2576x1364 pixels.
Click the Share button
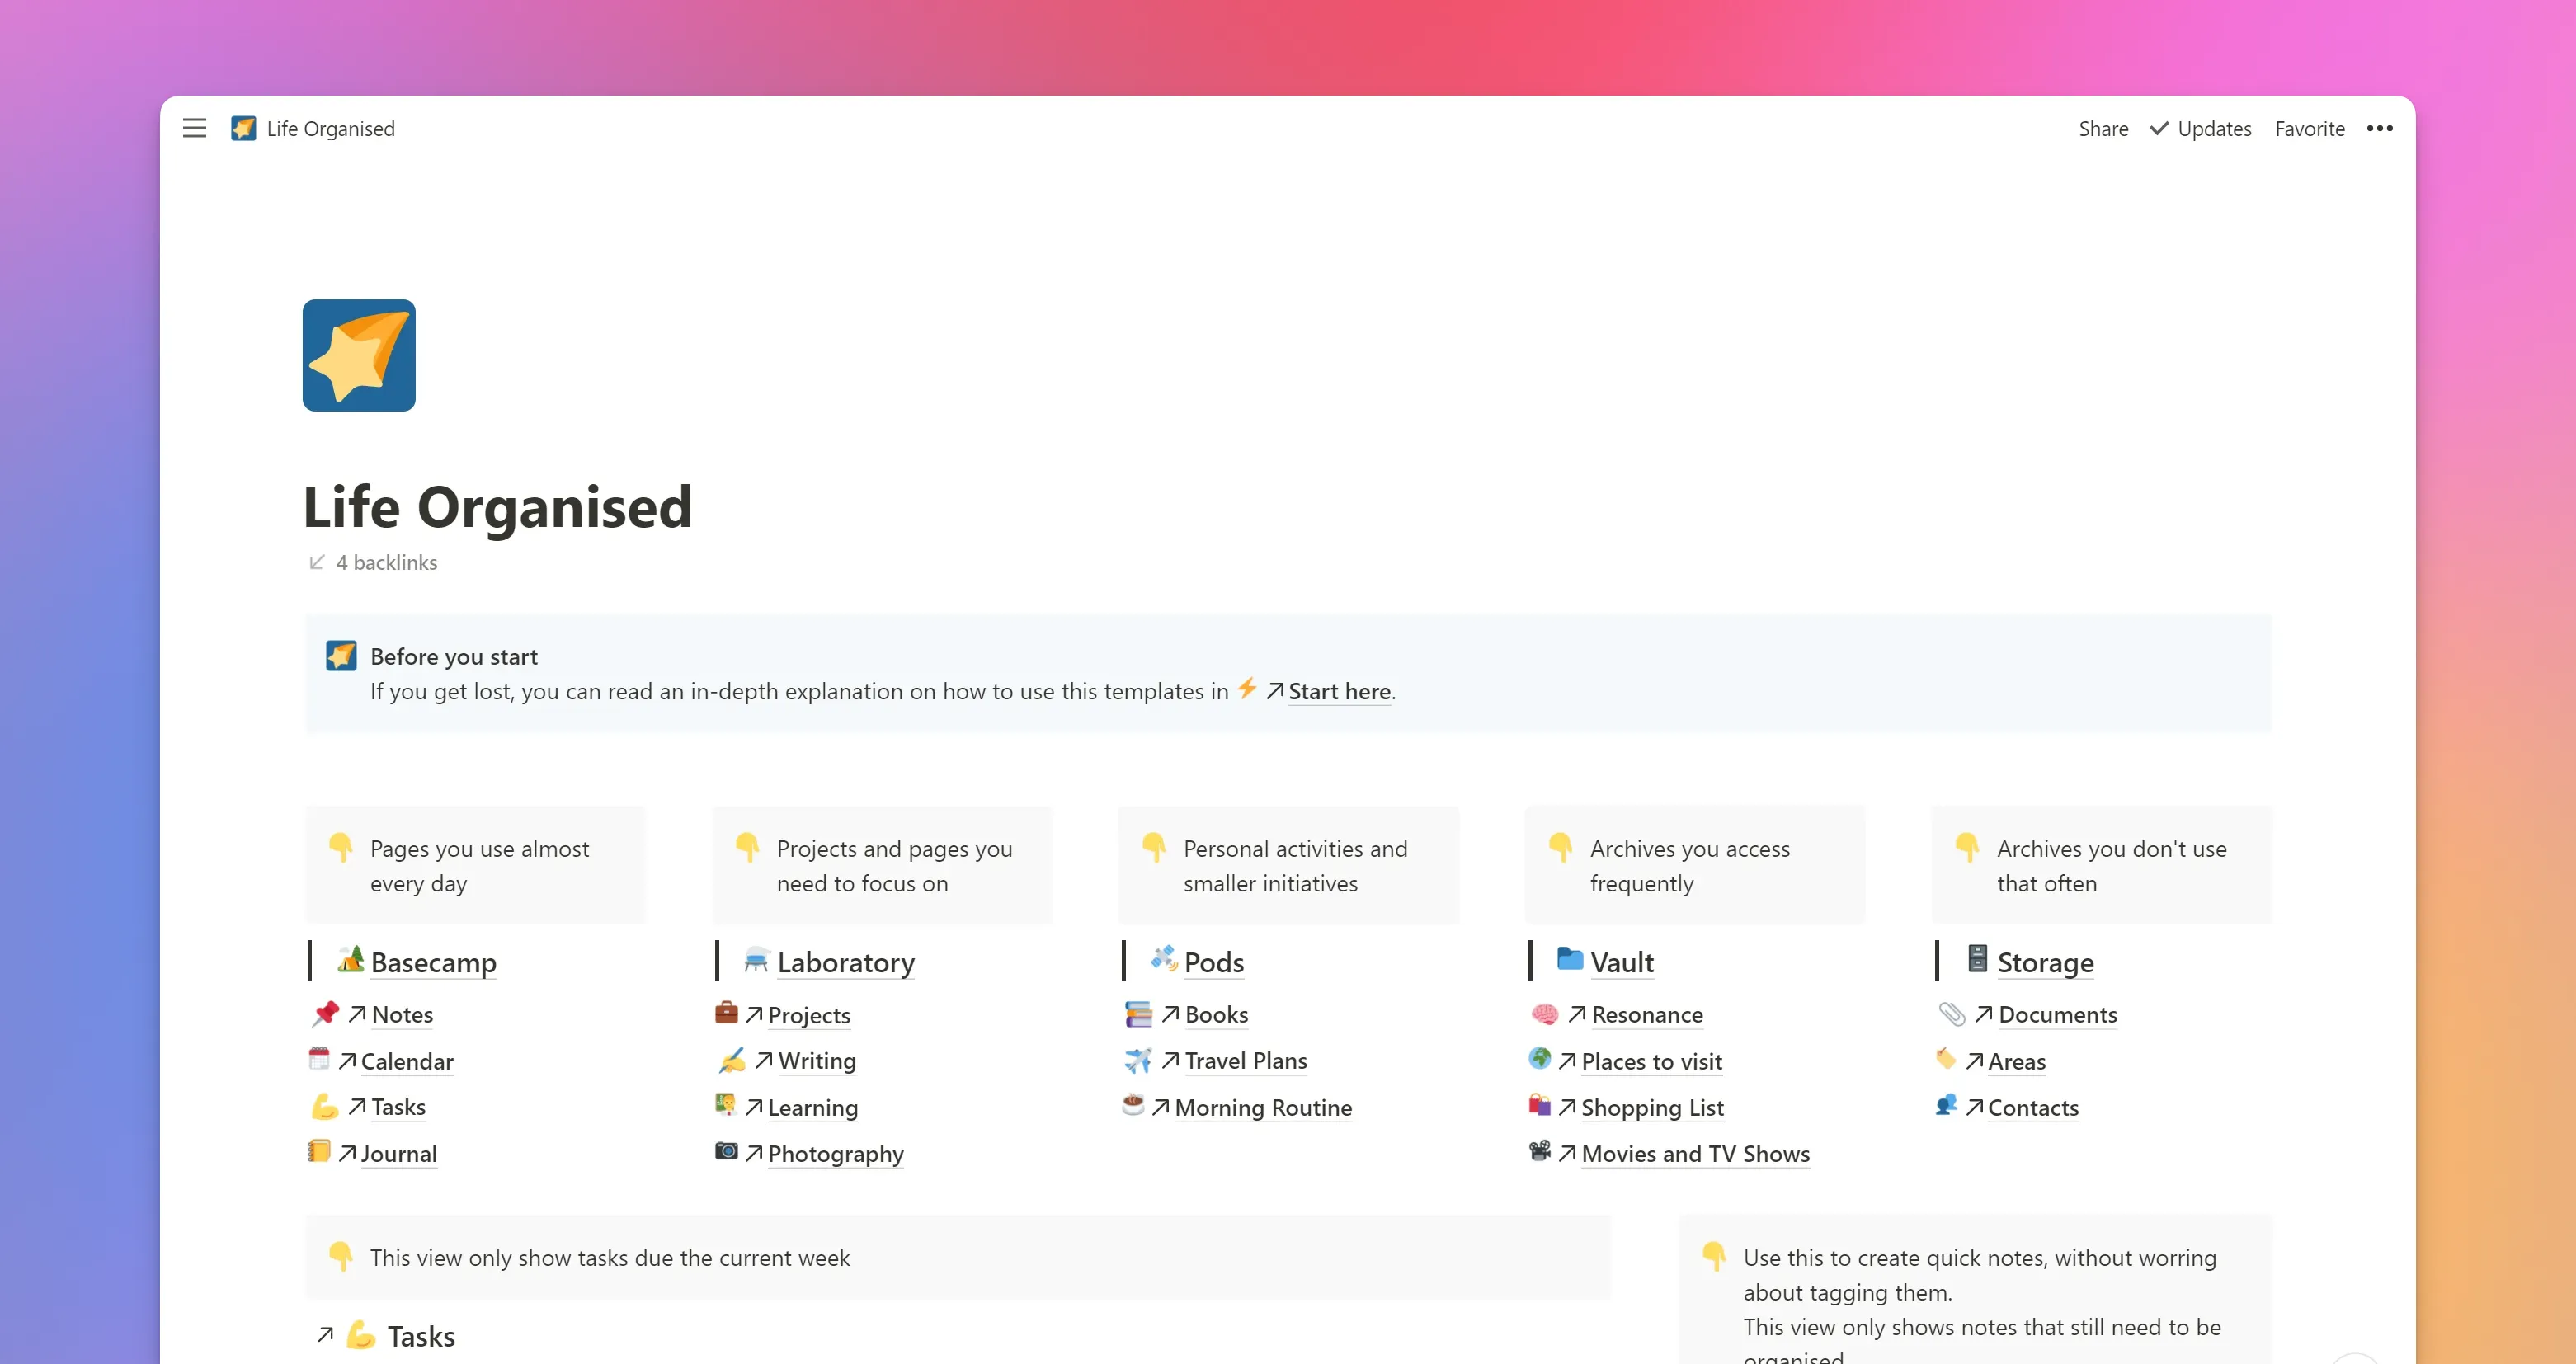[2103, 128]
